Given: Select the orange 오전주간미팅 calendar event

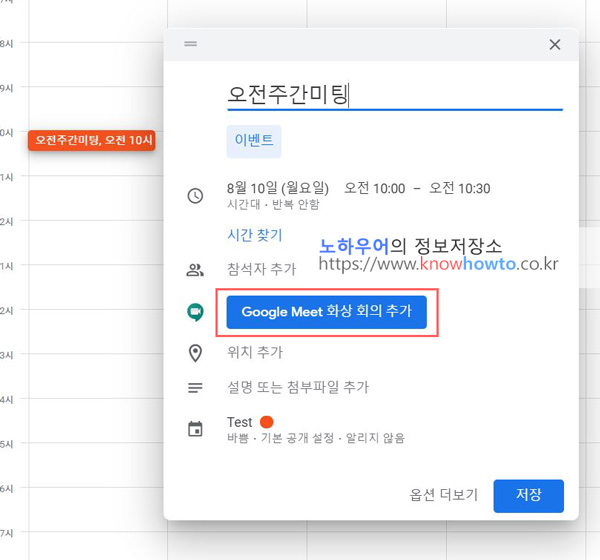Looking at the screenshot, I should pos(91,140).
